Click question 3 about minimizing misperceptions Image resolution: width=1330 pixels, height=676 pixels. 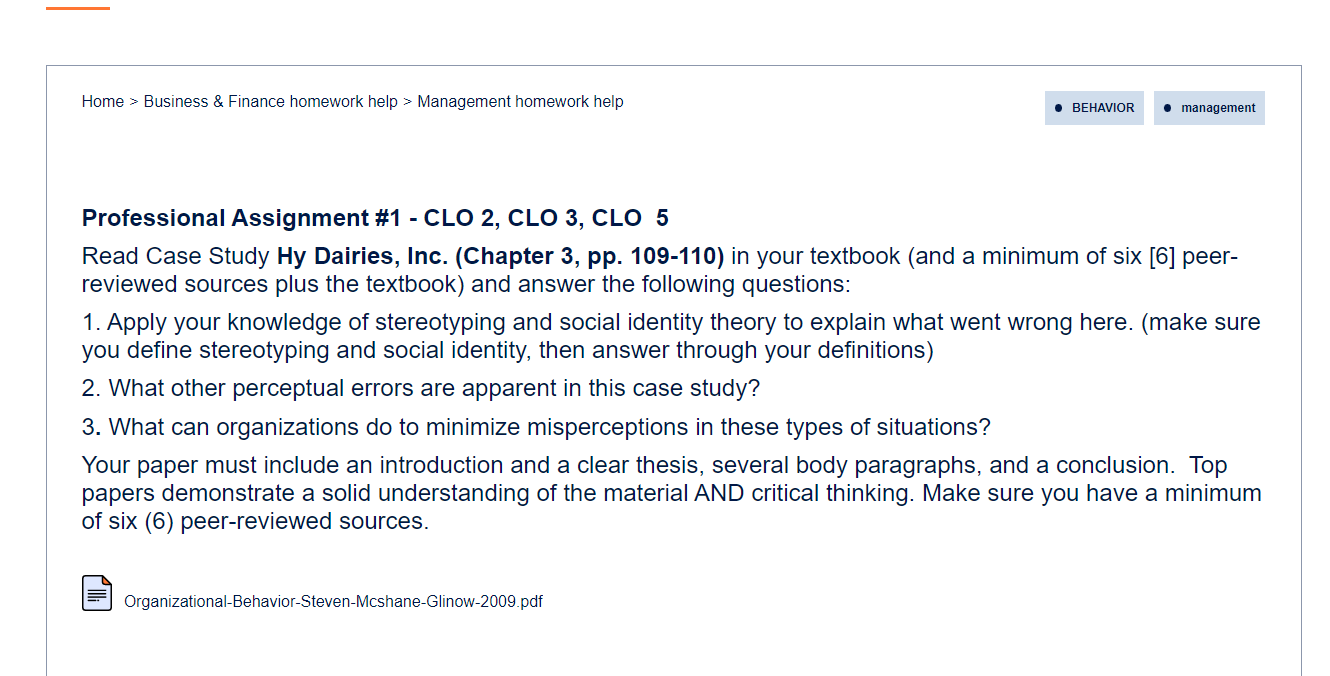[x=536, y=427]
